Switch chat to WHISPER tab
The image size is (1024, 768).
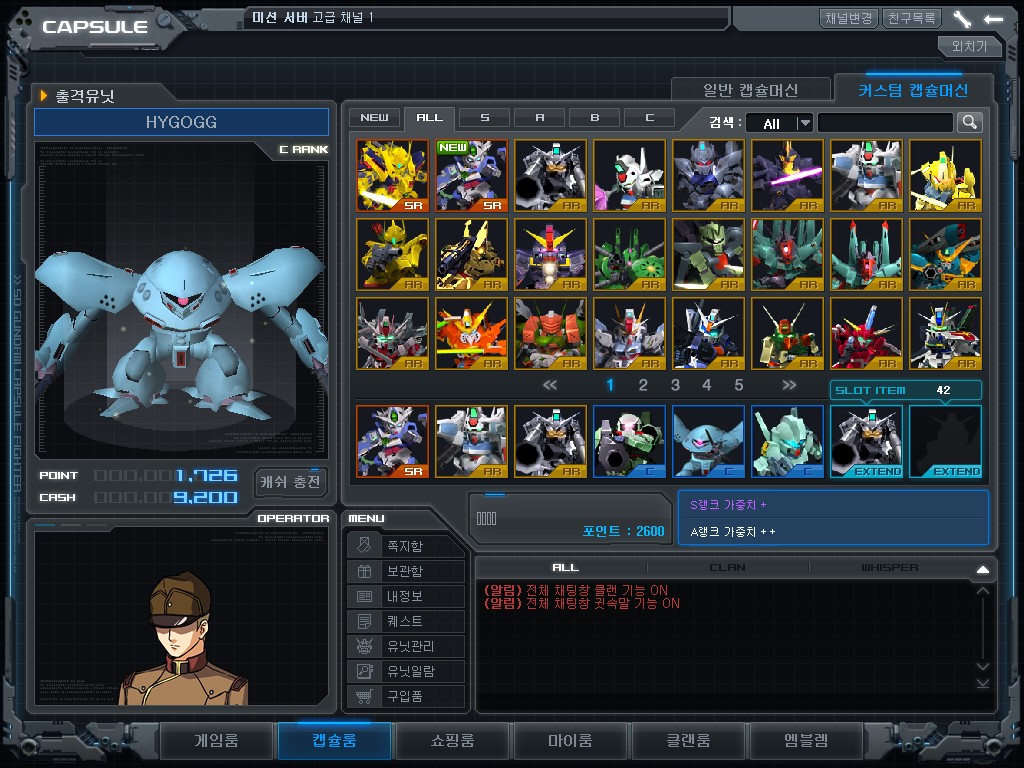click(x=889, y=568)
